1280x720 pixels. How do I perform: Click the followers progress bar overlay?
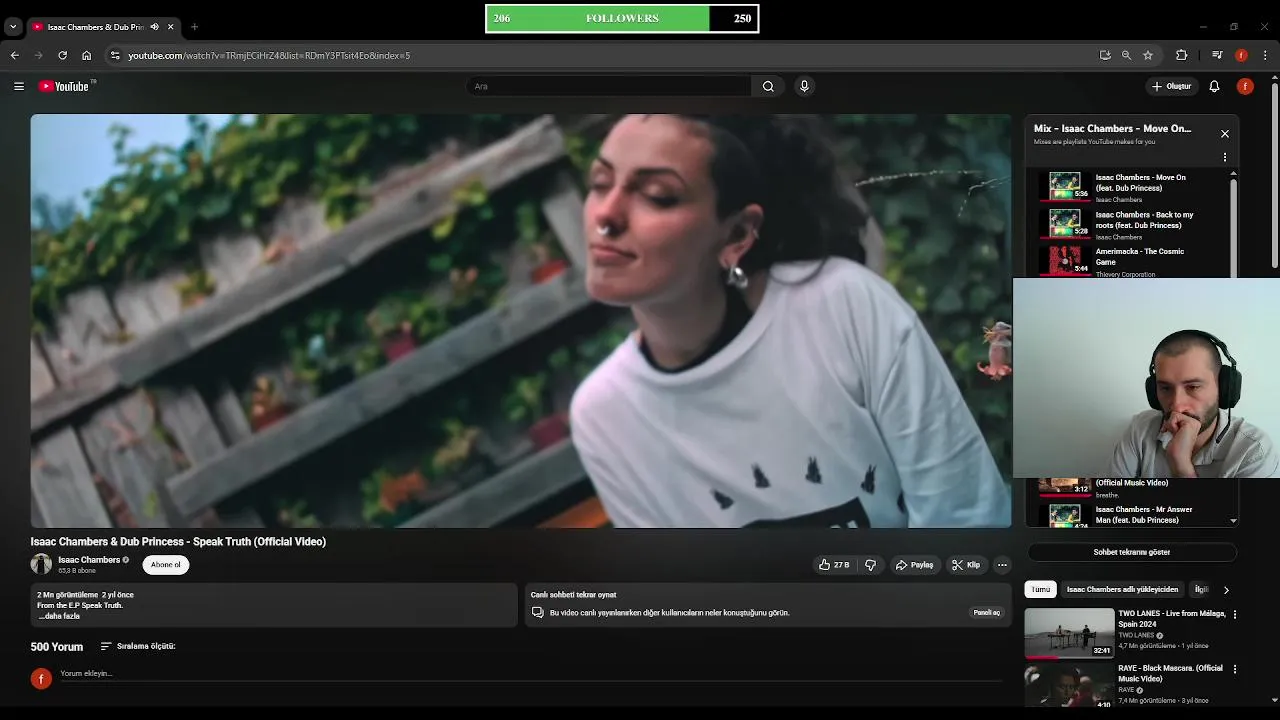622,18
